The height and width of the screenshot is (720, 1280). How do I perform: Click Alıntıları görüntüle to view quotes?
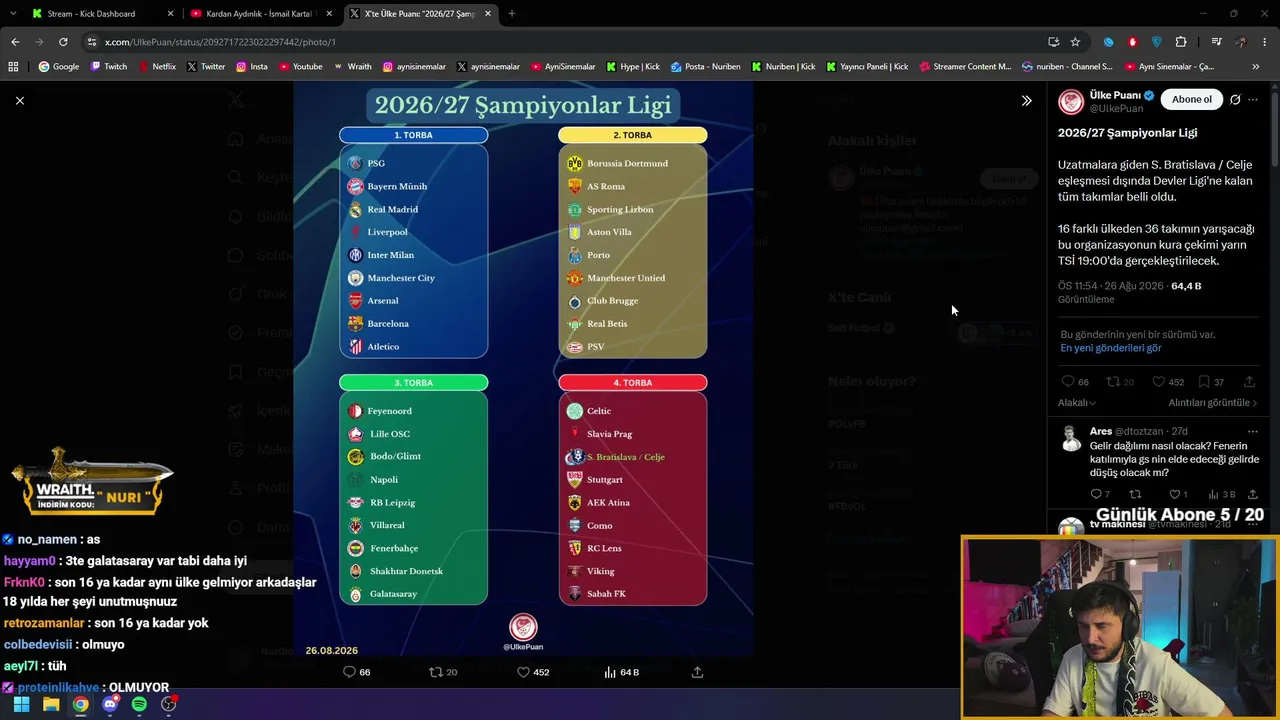(x=1213, y=402)
